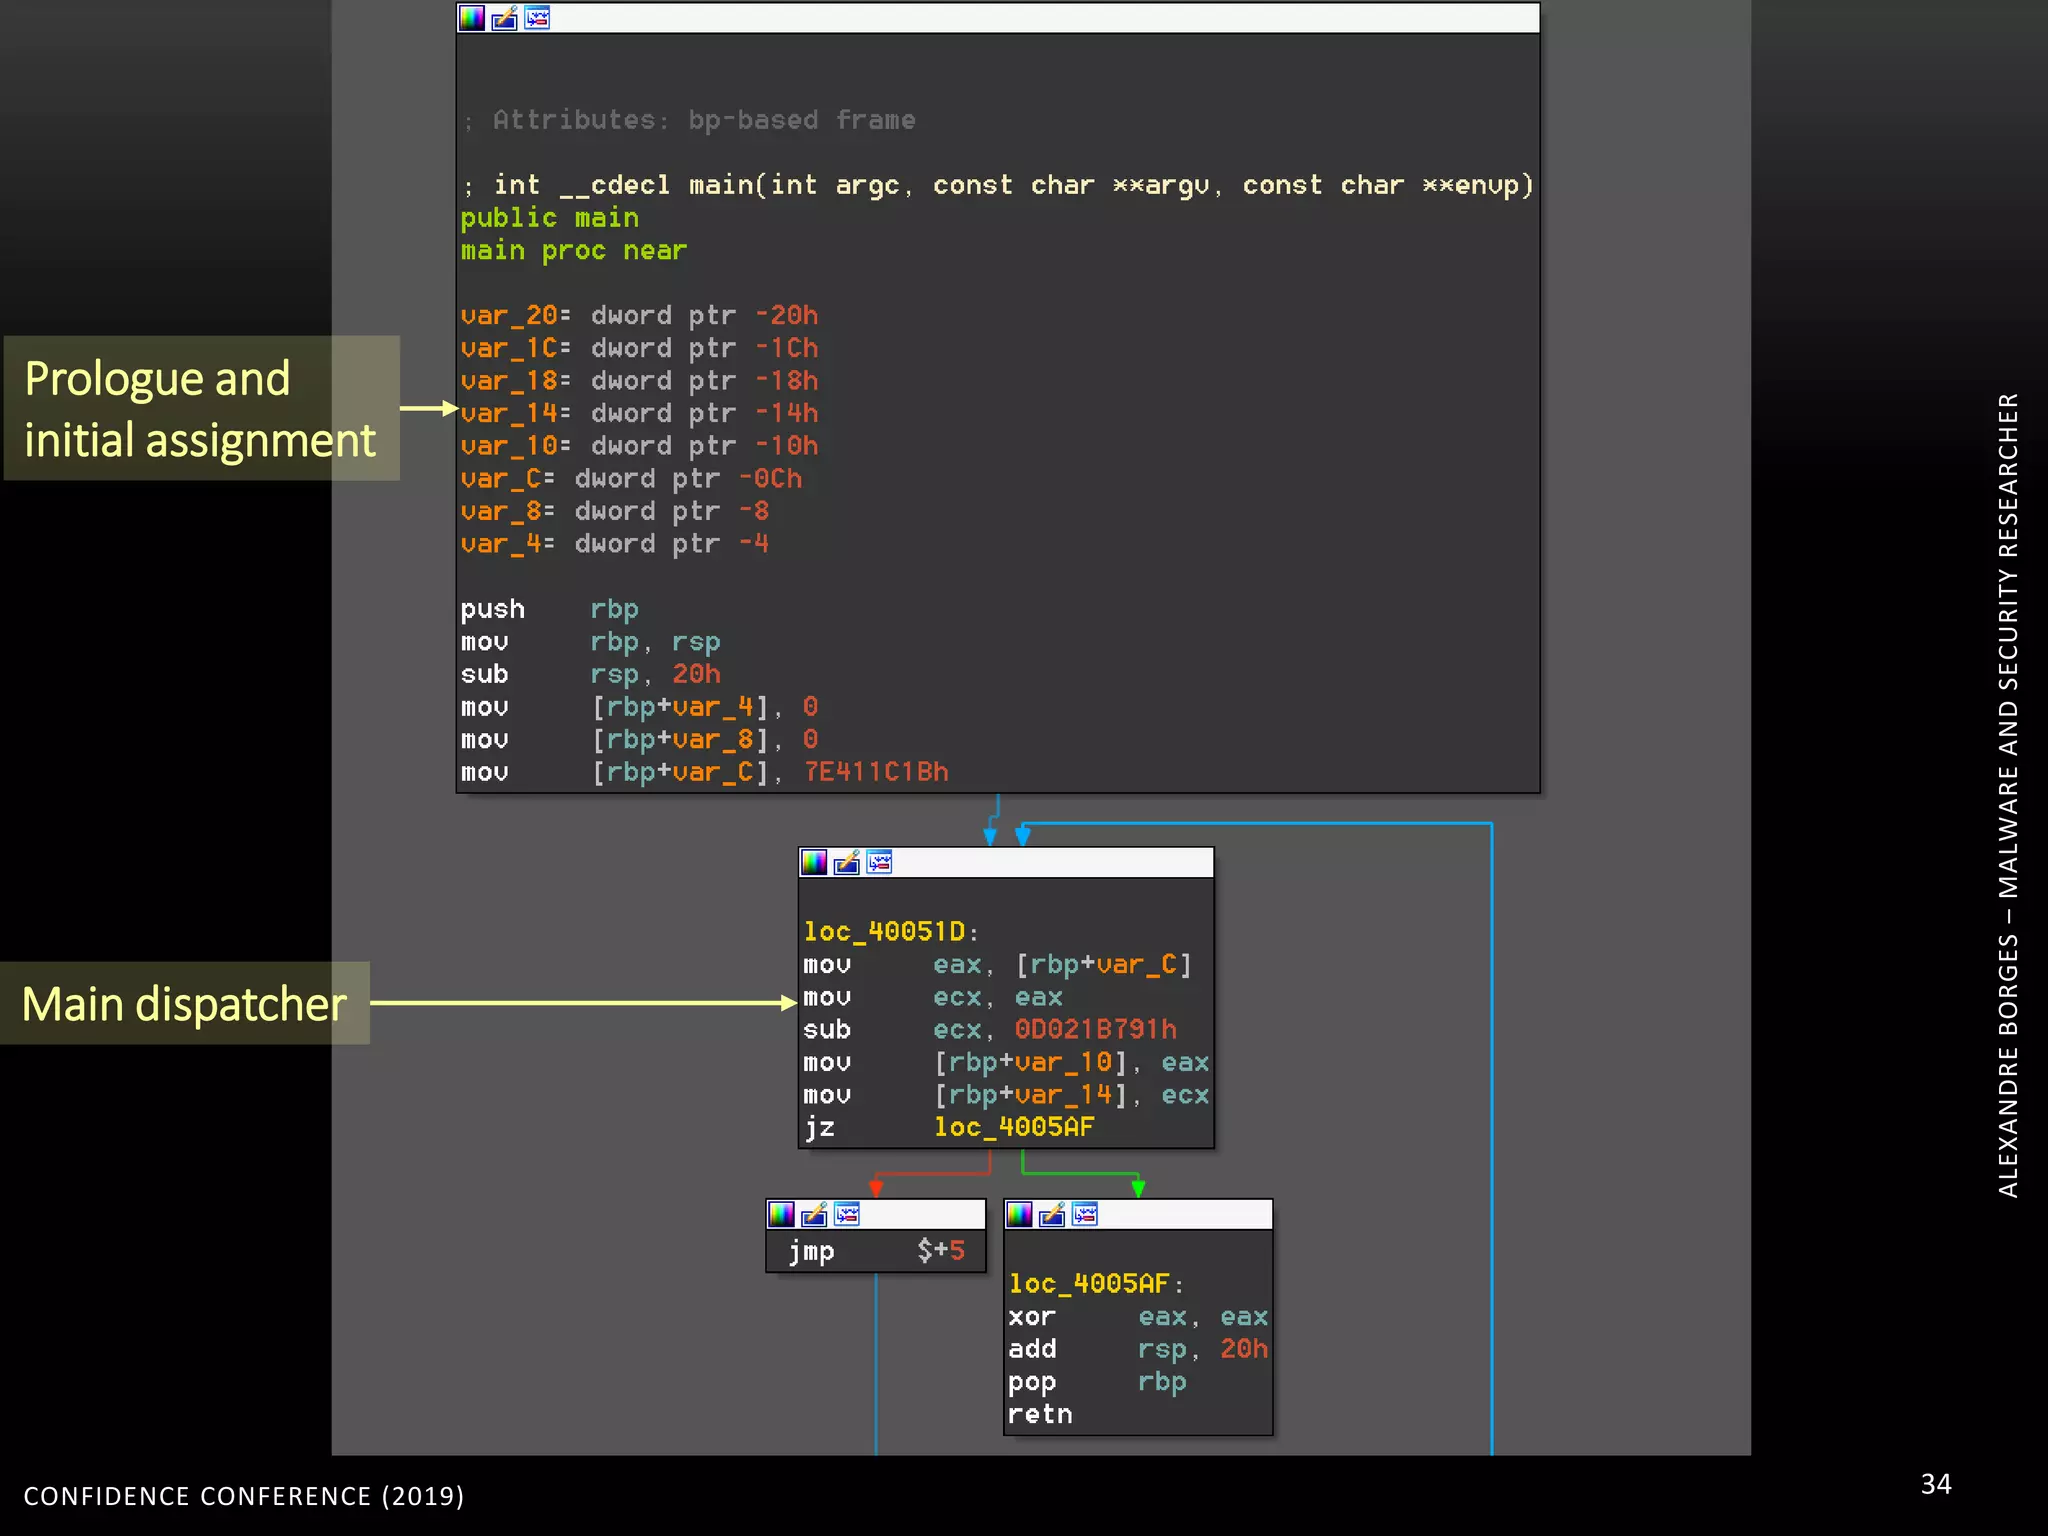This screenshot has height=1536, width=2048.
Task: Click 'mov [rbp+var_10], eax' instruction
Action: (1006, 1063)
